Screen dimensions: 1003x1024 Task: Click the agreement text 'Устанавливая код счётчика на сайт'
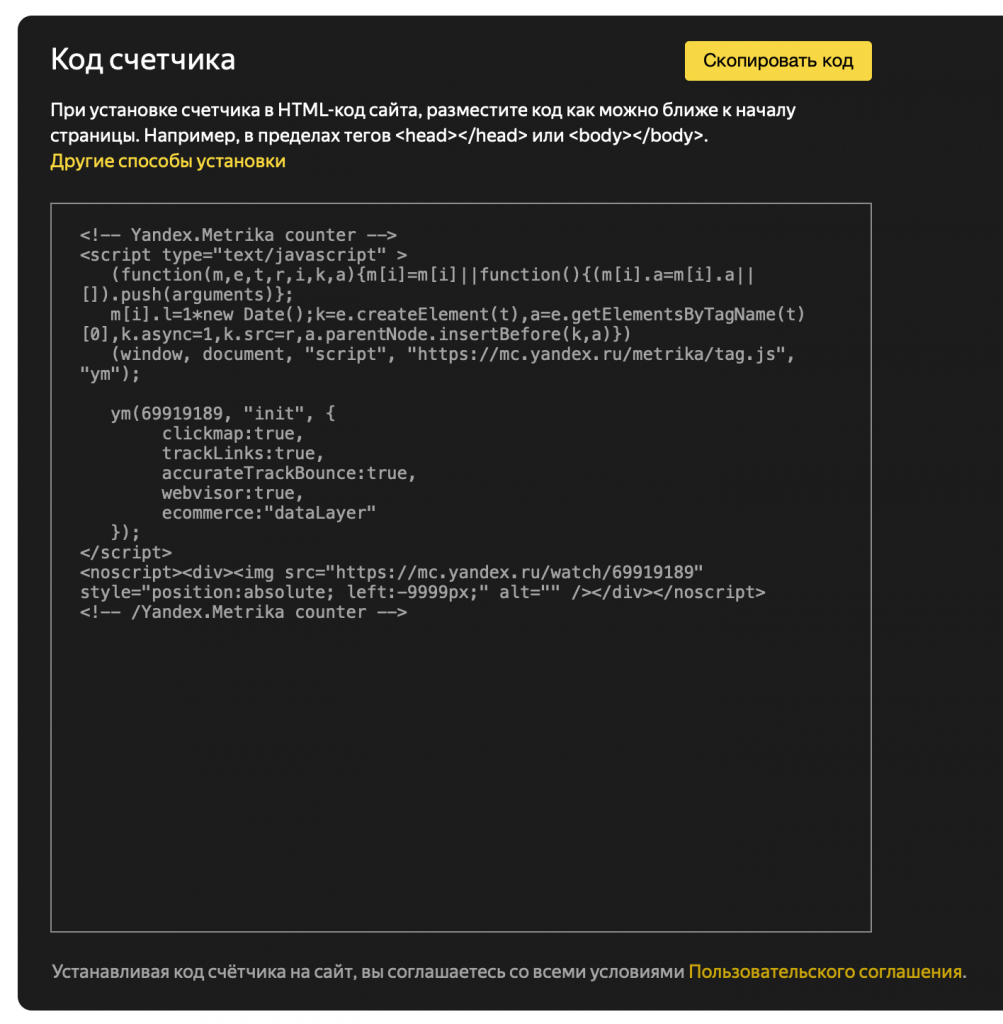pos(204,972)
